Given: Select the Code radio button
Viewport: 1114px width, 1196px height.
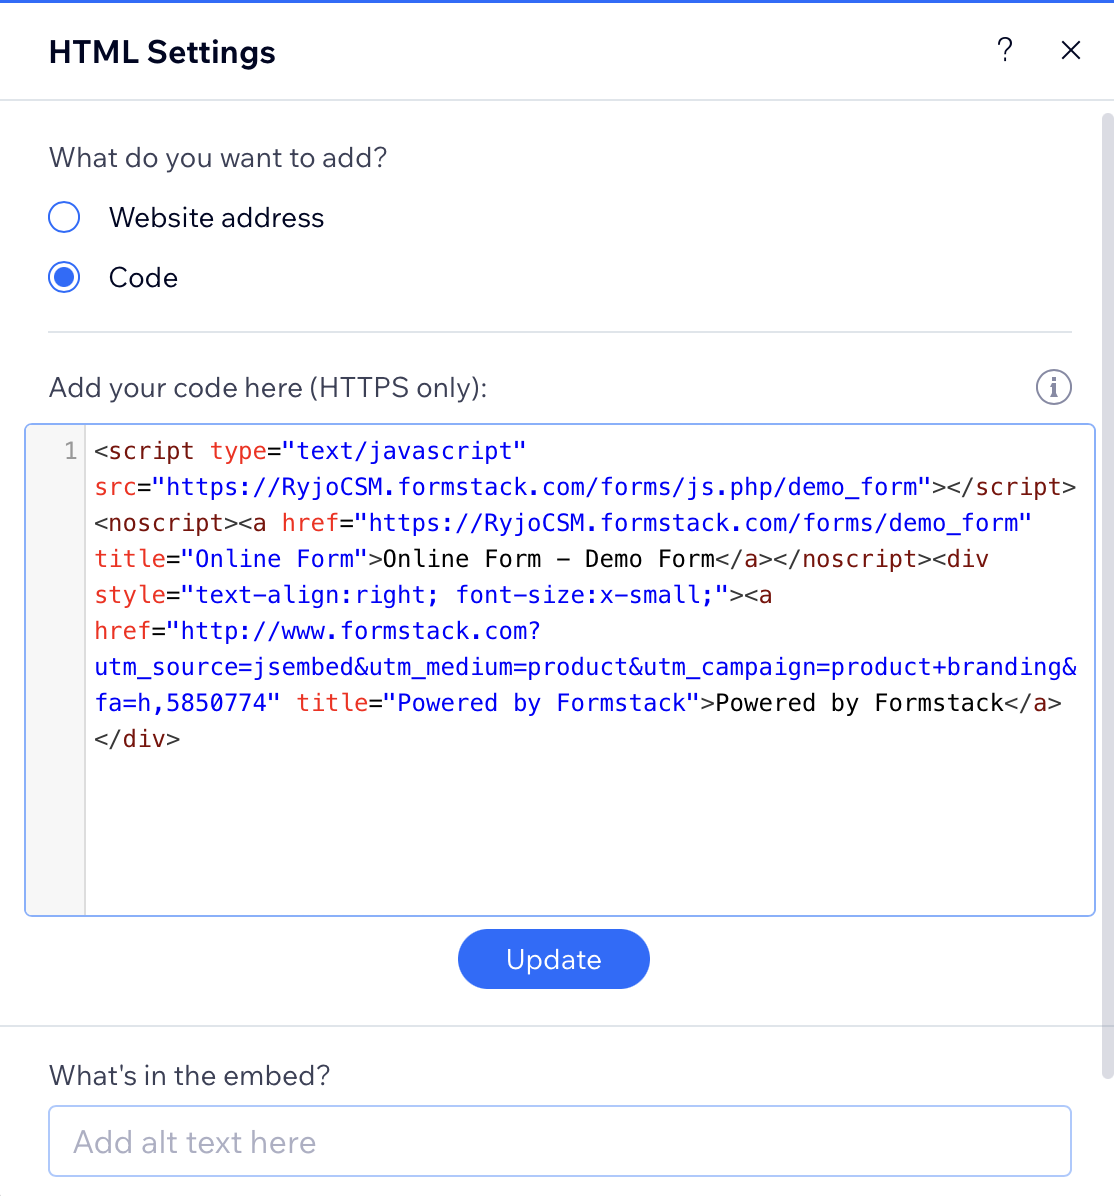Looking at the screenshot, I should coord(65,277).
